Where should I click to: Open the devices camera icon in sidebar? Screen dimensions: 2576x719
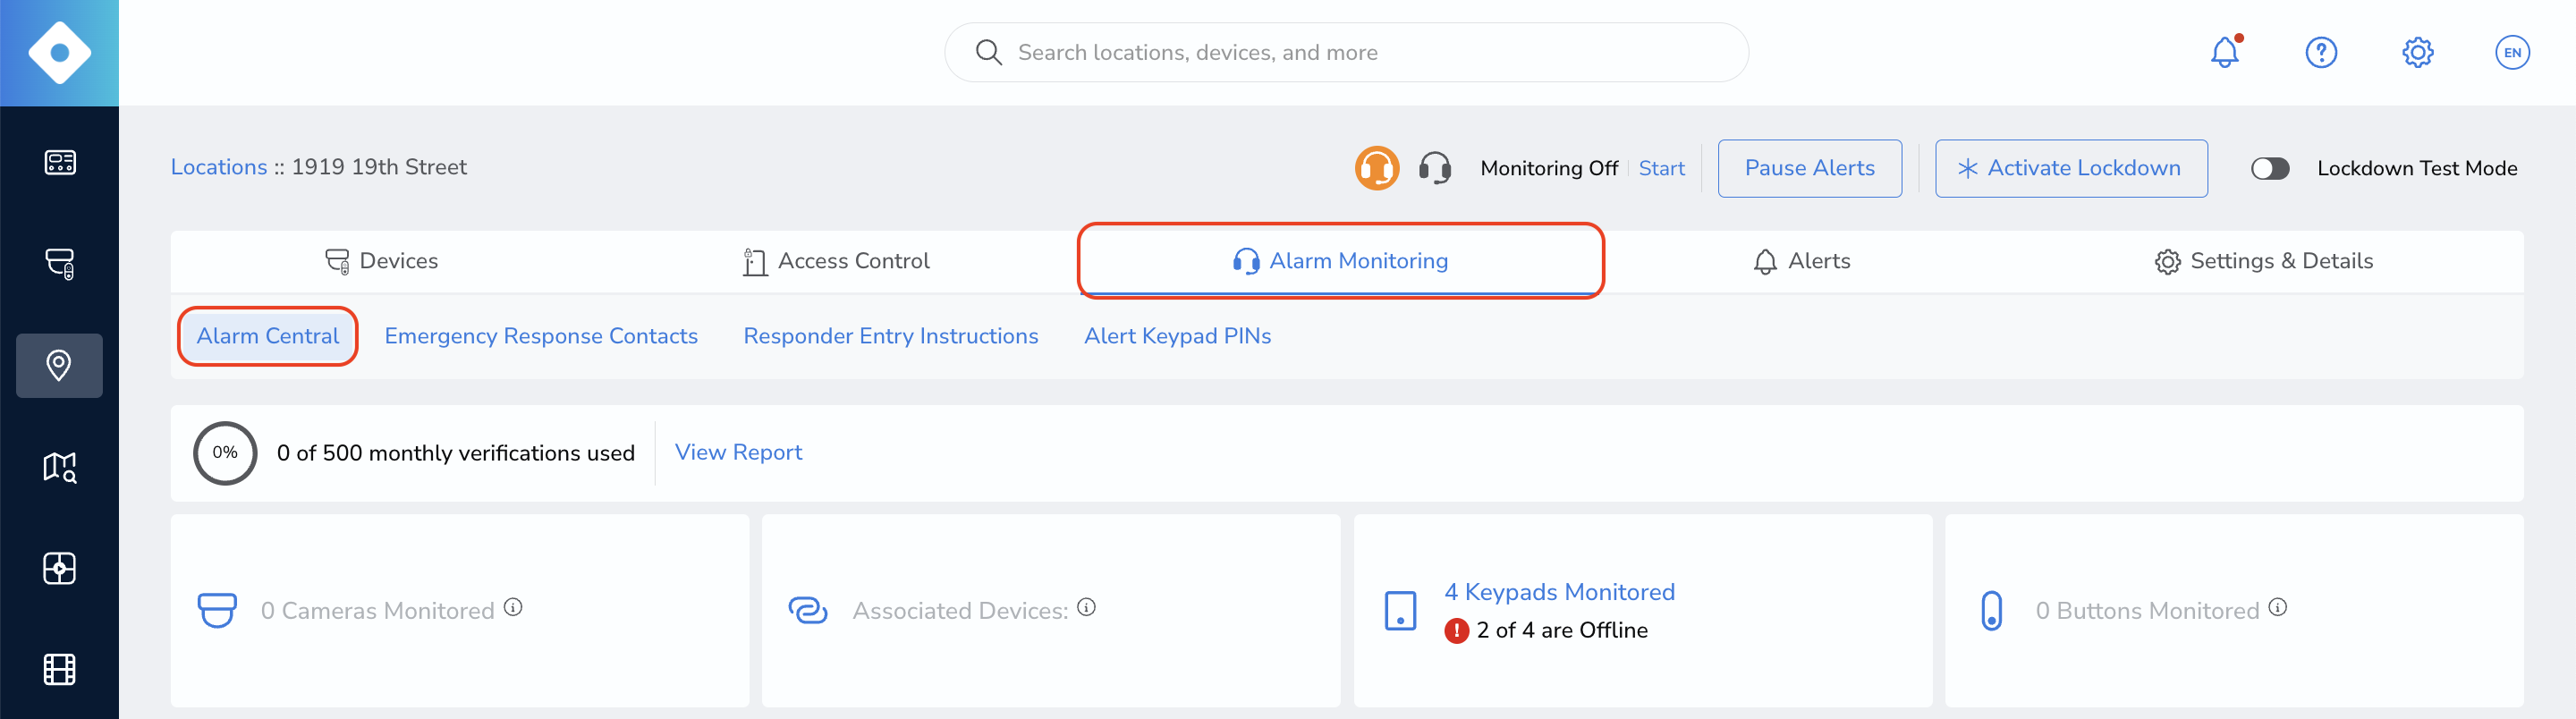pyautogui.click(x=59, y=264)
